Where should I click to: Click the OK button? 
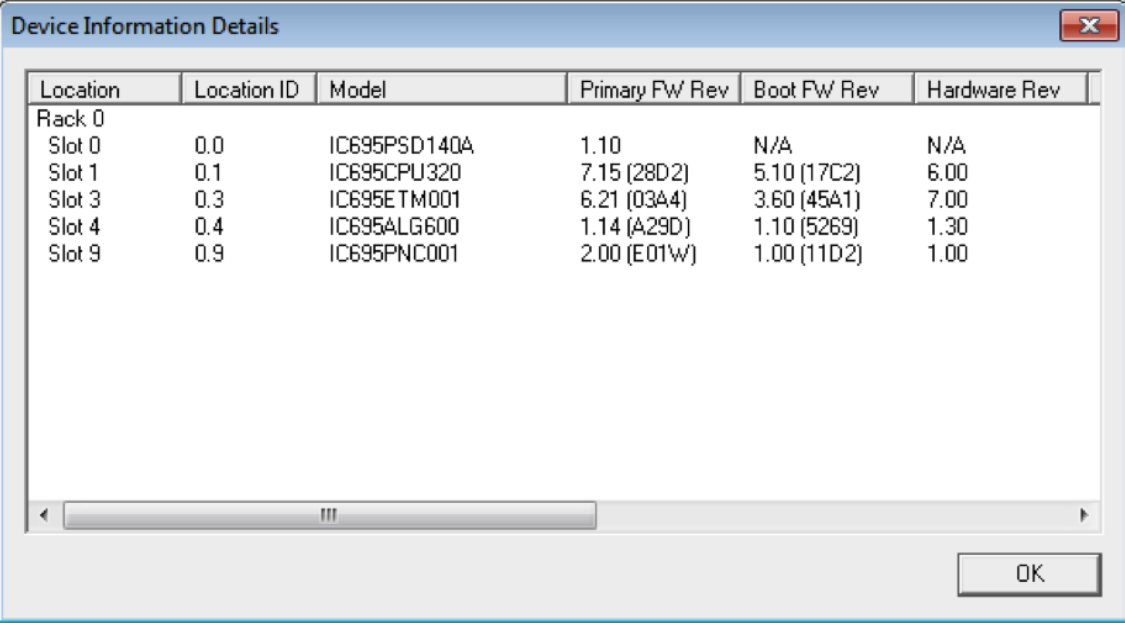(x=1029, y=573)
